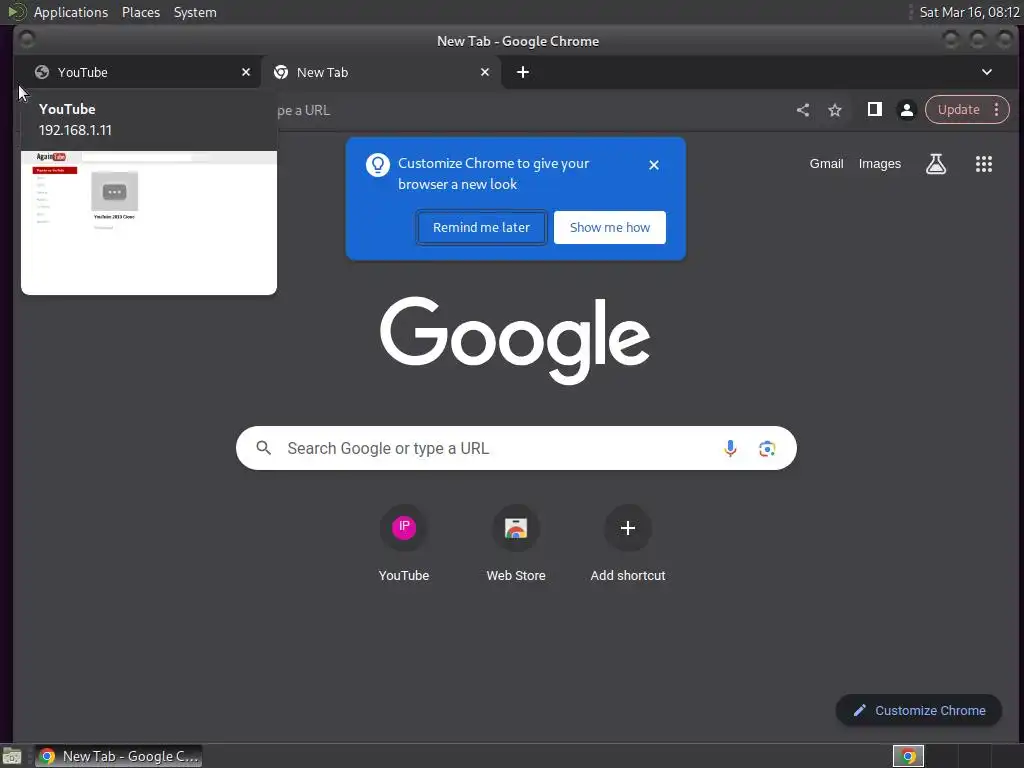Open the YouTube shortcut tile
This screenshot has width=1024, height=768.
[x=404, y=543]
